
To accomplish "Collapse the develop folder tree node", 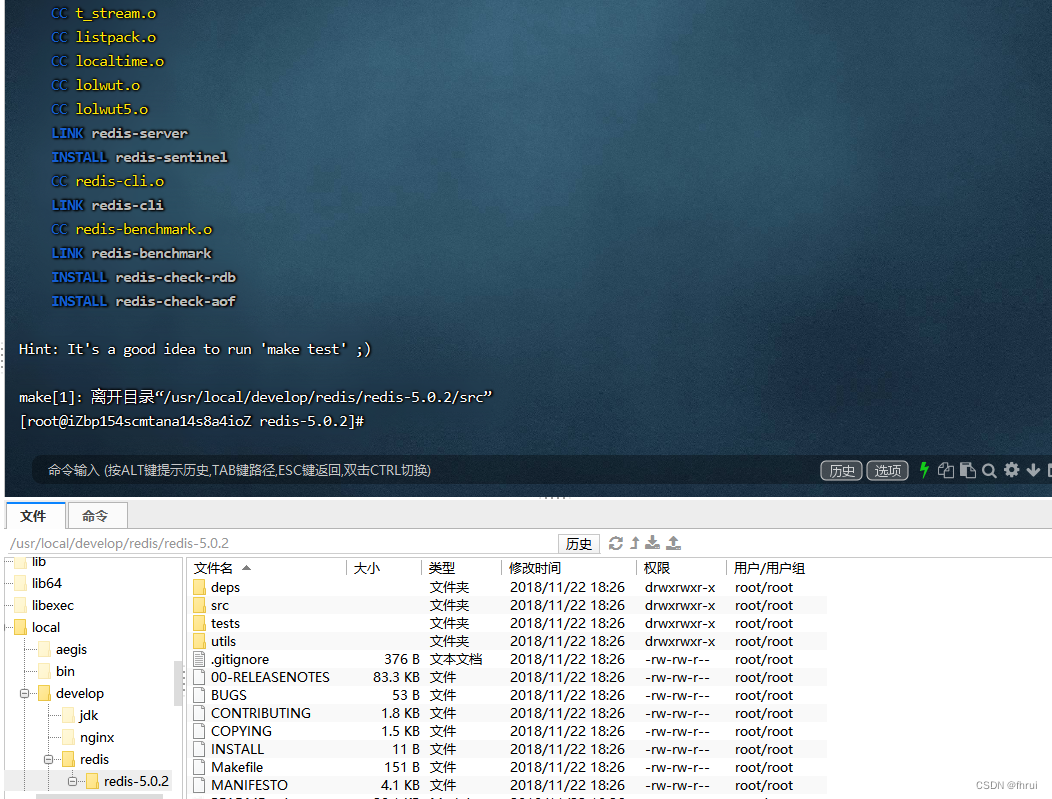I will pyautogui.click(x=22, y=693).
